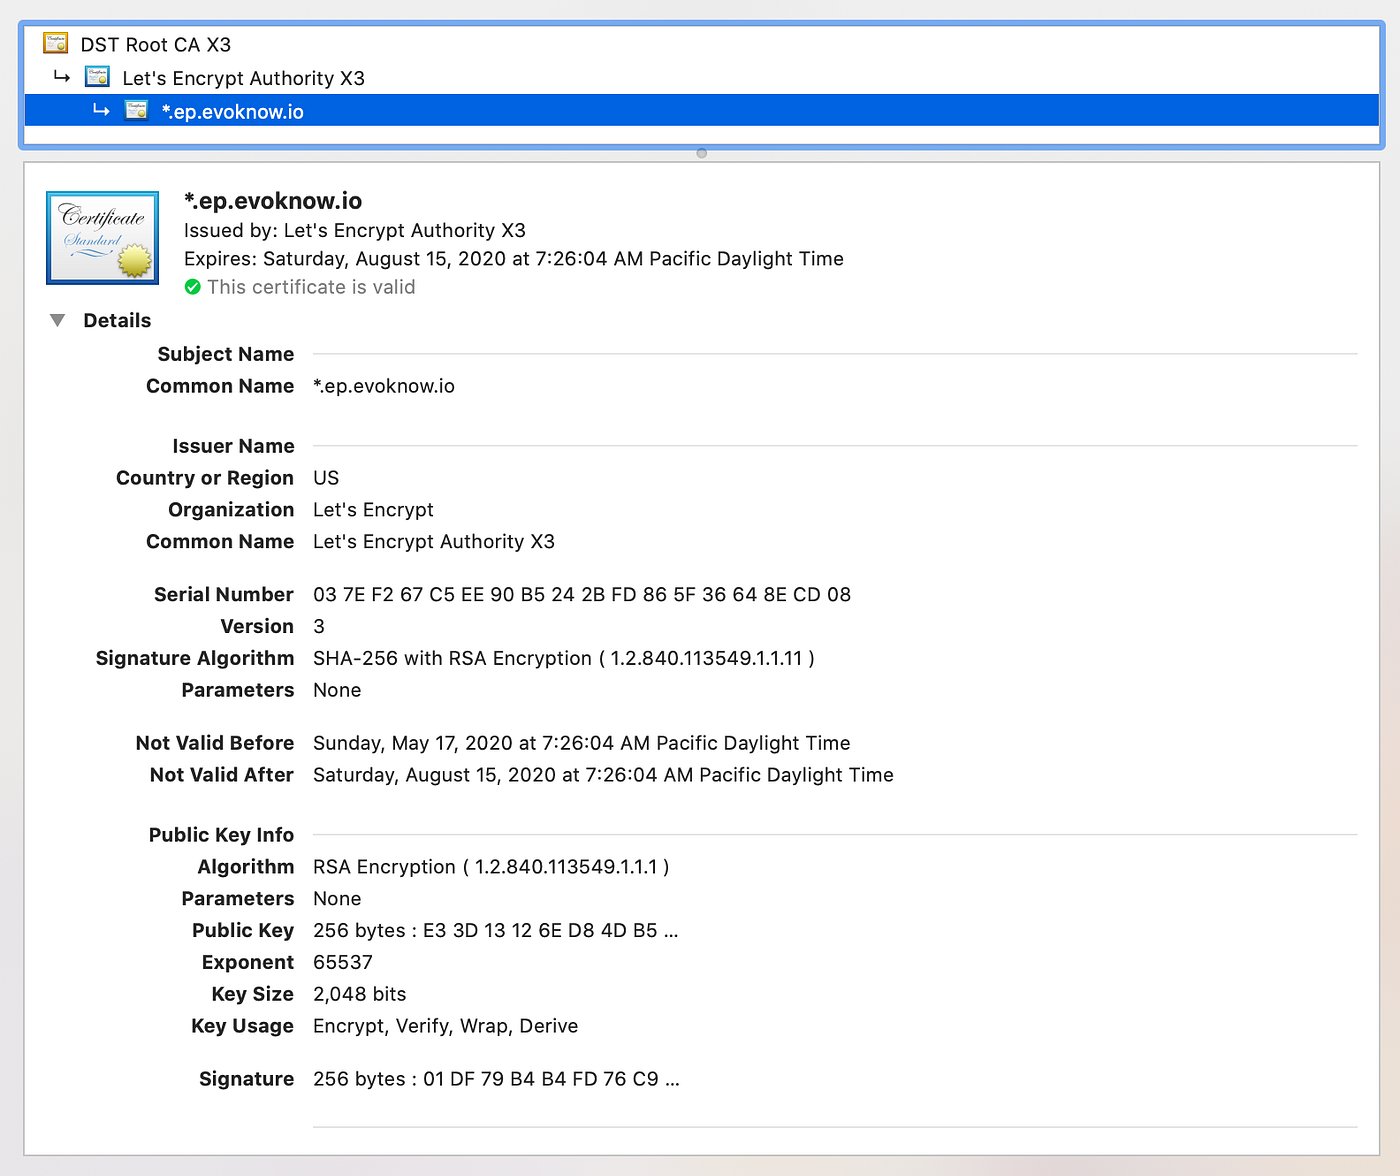Click the *.ep.evoknow.io certificate icon in chain
This screenshot has height=1176, width=1400.
click(136, 110)
